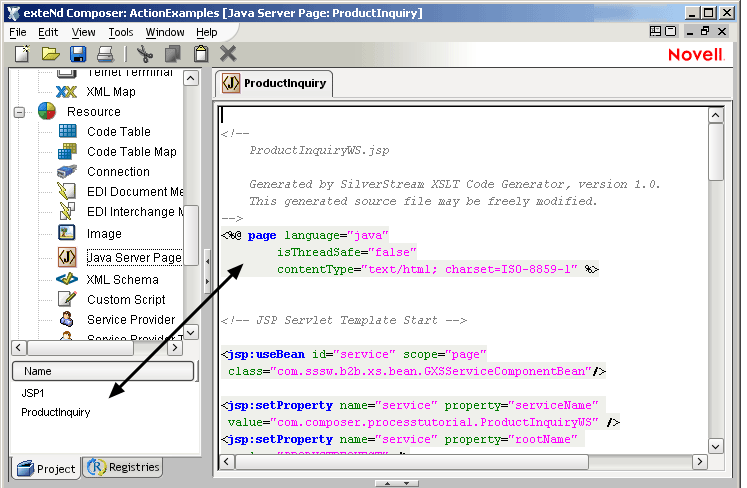The image size is (747, 488).
Task: Select Service Provider tree item
Action: pos(131,320)
